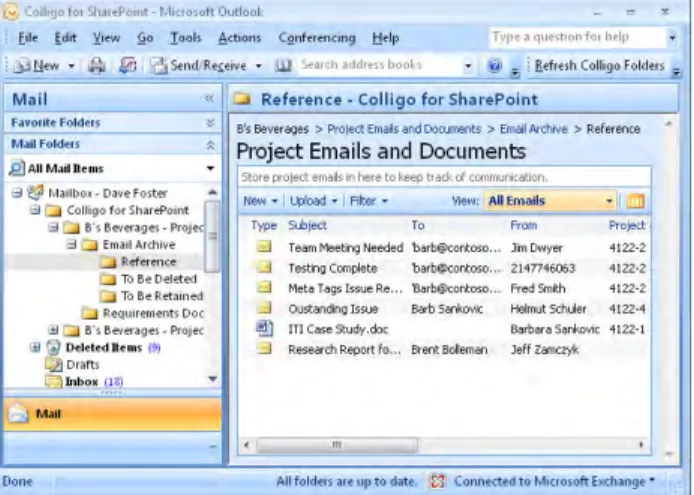The image size is (694, 495).
Task: Follow the Project Emails and Documents breadcrumb link
Action: tap(404, 129)
